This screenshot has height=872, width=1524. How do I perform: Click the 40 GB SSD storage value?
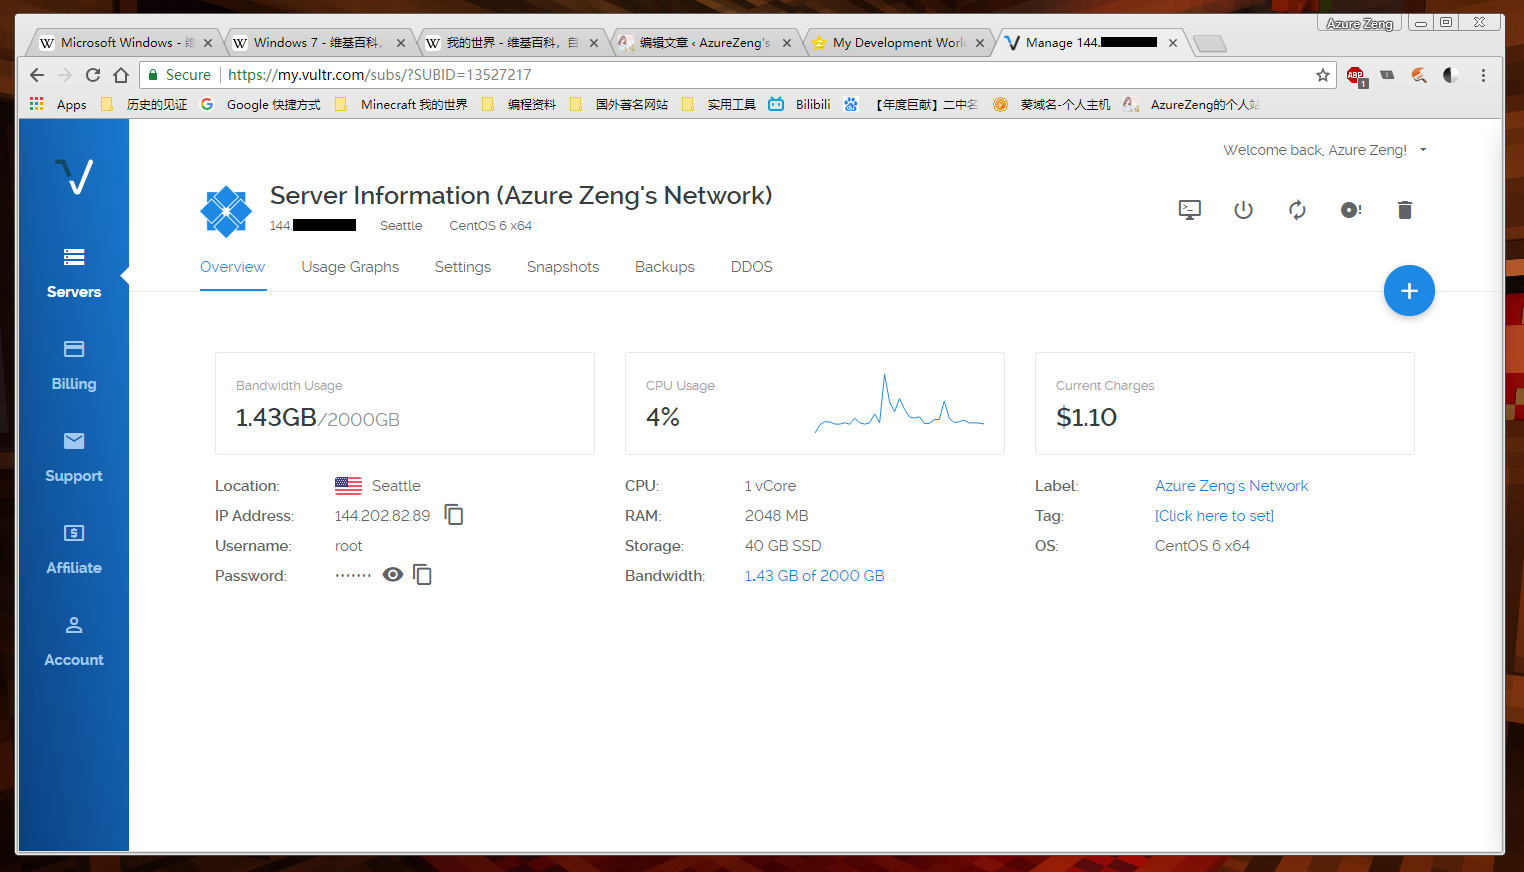pyautogui.click(x=783, y=546)
